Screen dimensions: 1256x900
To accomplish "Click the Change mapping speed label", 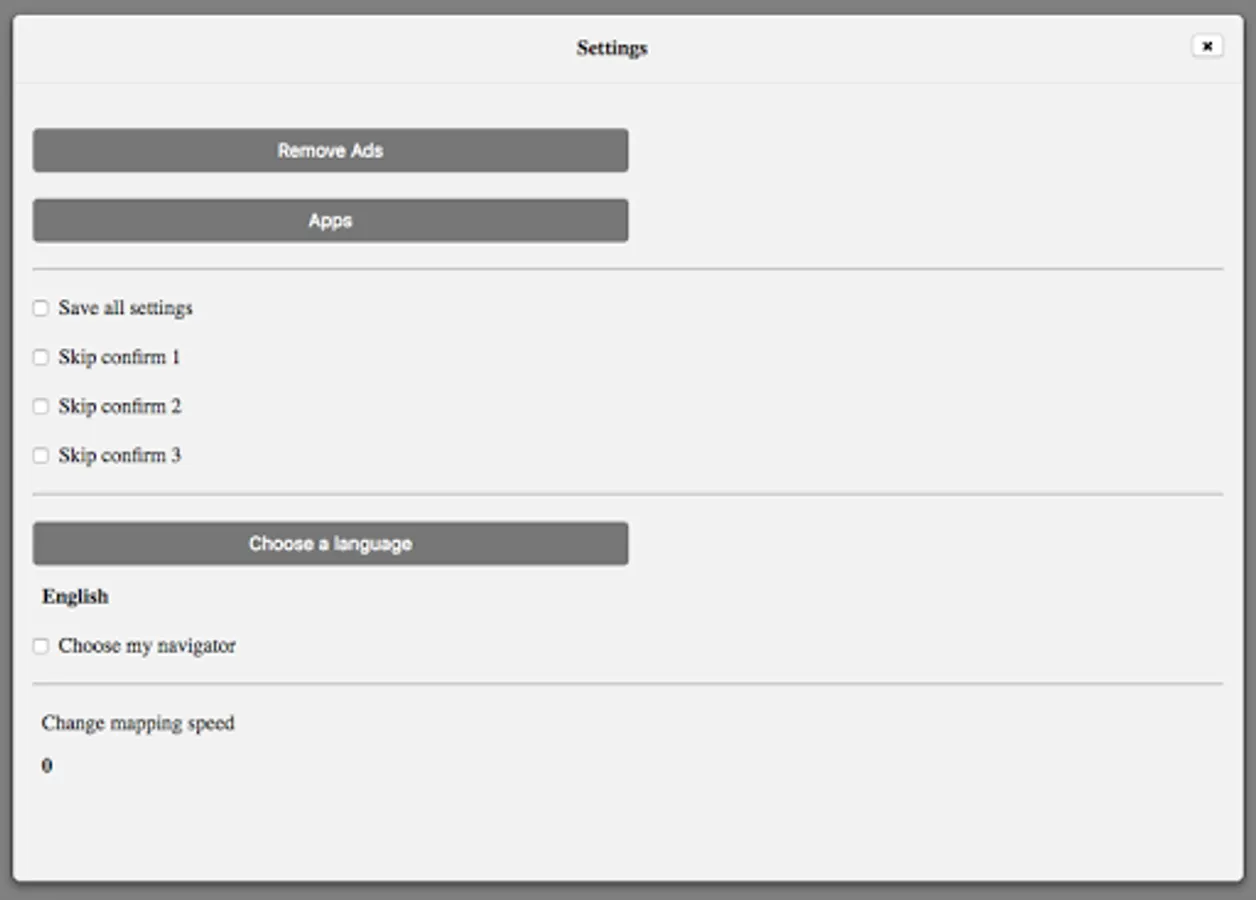I will (x=138, y=723).
